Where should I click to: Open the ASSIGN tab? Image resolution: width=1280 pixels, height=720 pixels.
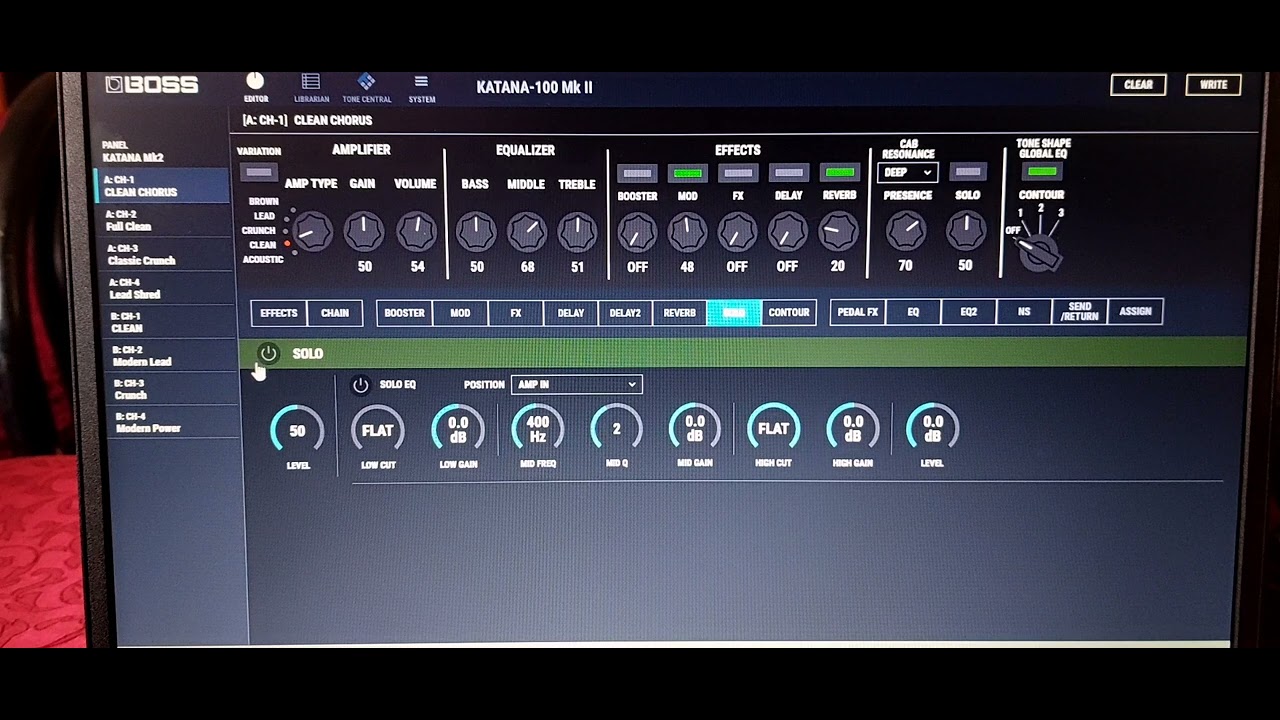coord(1135,311)
